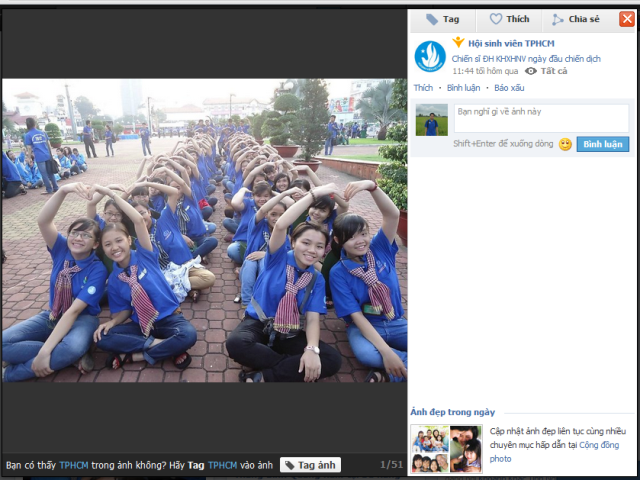Click the timestamp 11:44 tối hôm qua

485,71
